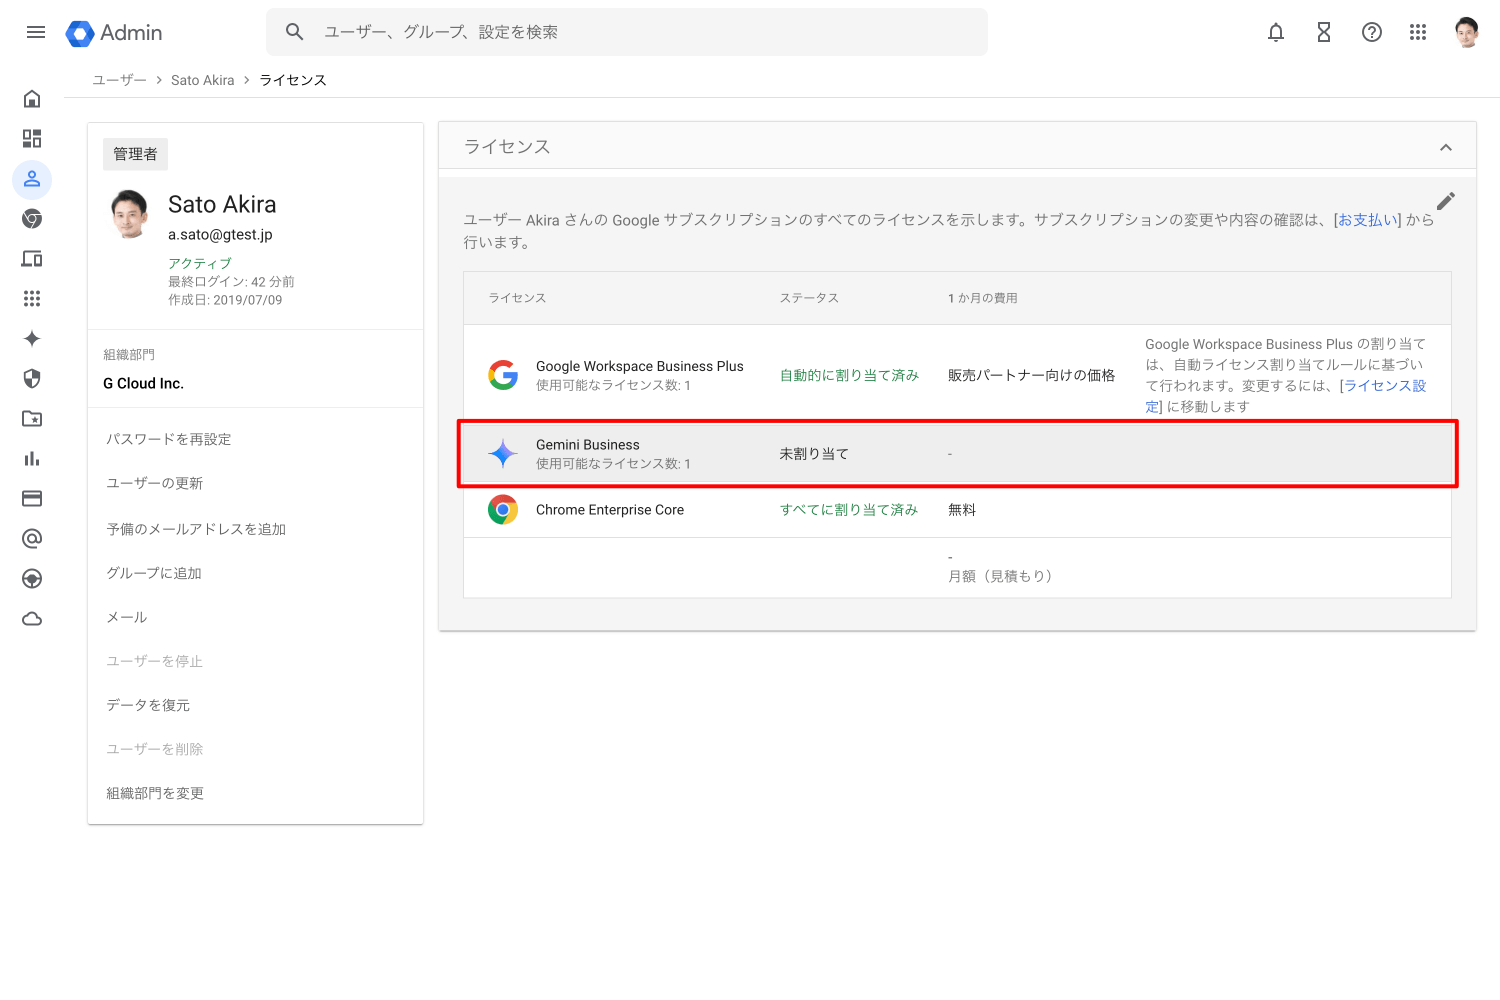The image size is (1500, 1000).
Task: Go to Sato Akira in the breadcrumb
Action: (x=203, y=80)
